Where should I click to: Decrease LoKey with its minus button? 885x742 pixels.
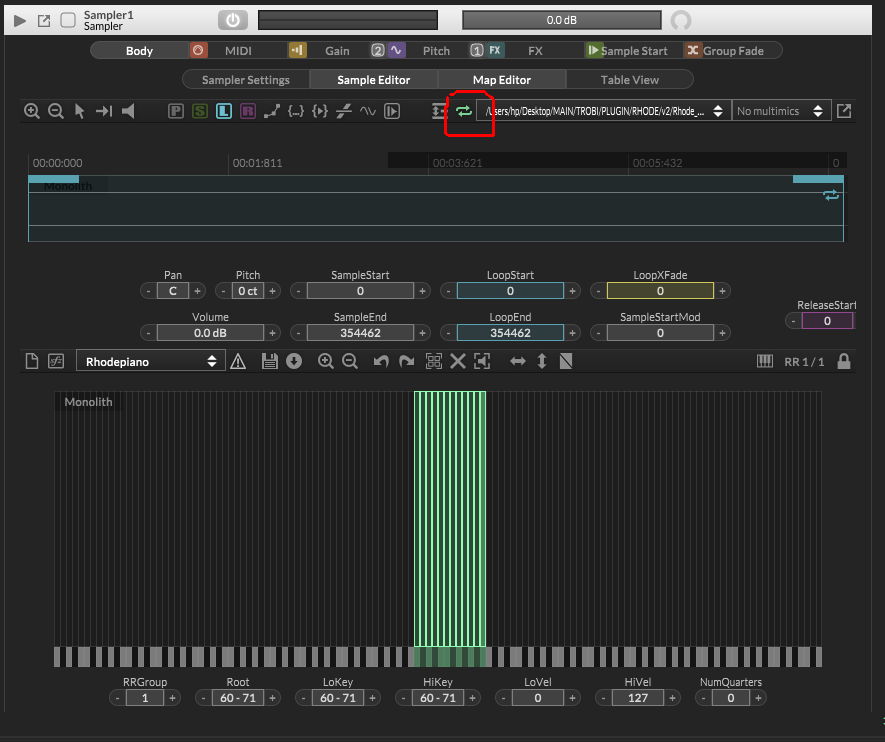point(304,698)
